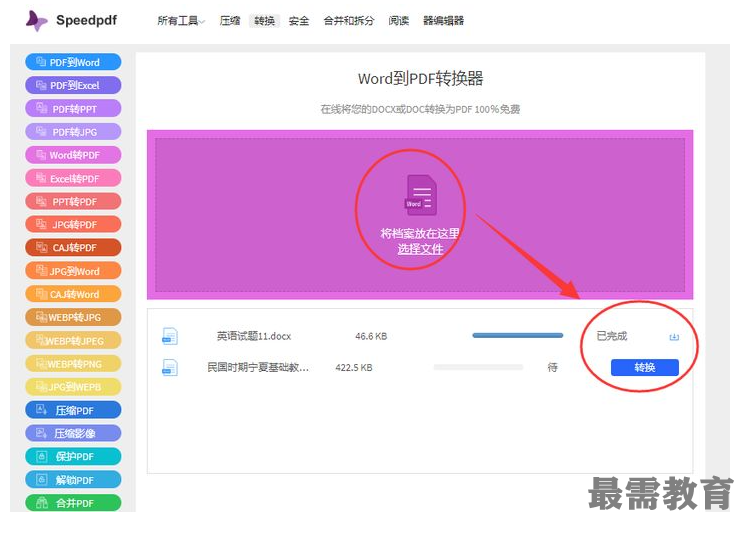This screenshot has height=533, width=740.
Task: Click the Speedpdf logo icon
Action: 36,21
